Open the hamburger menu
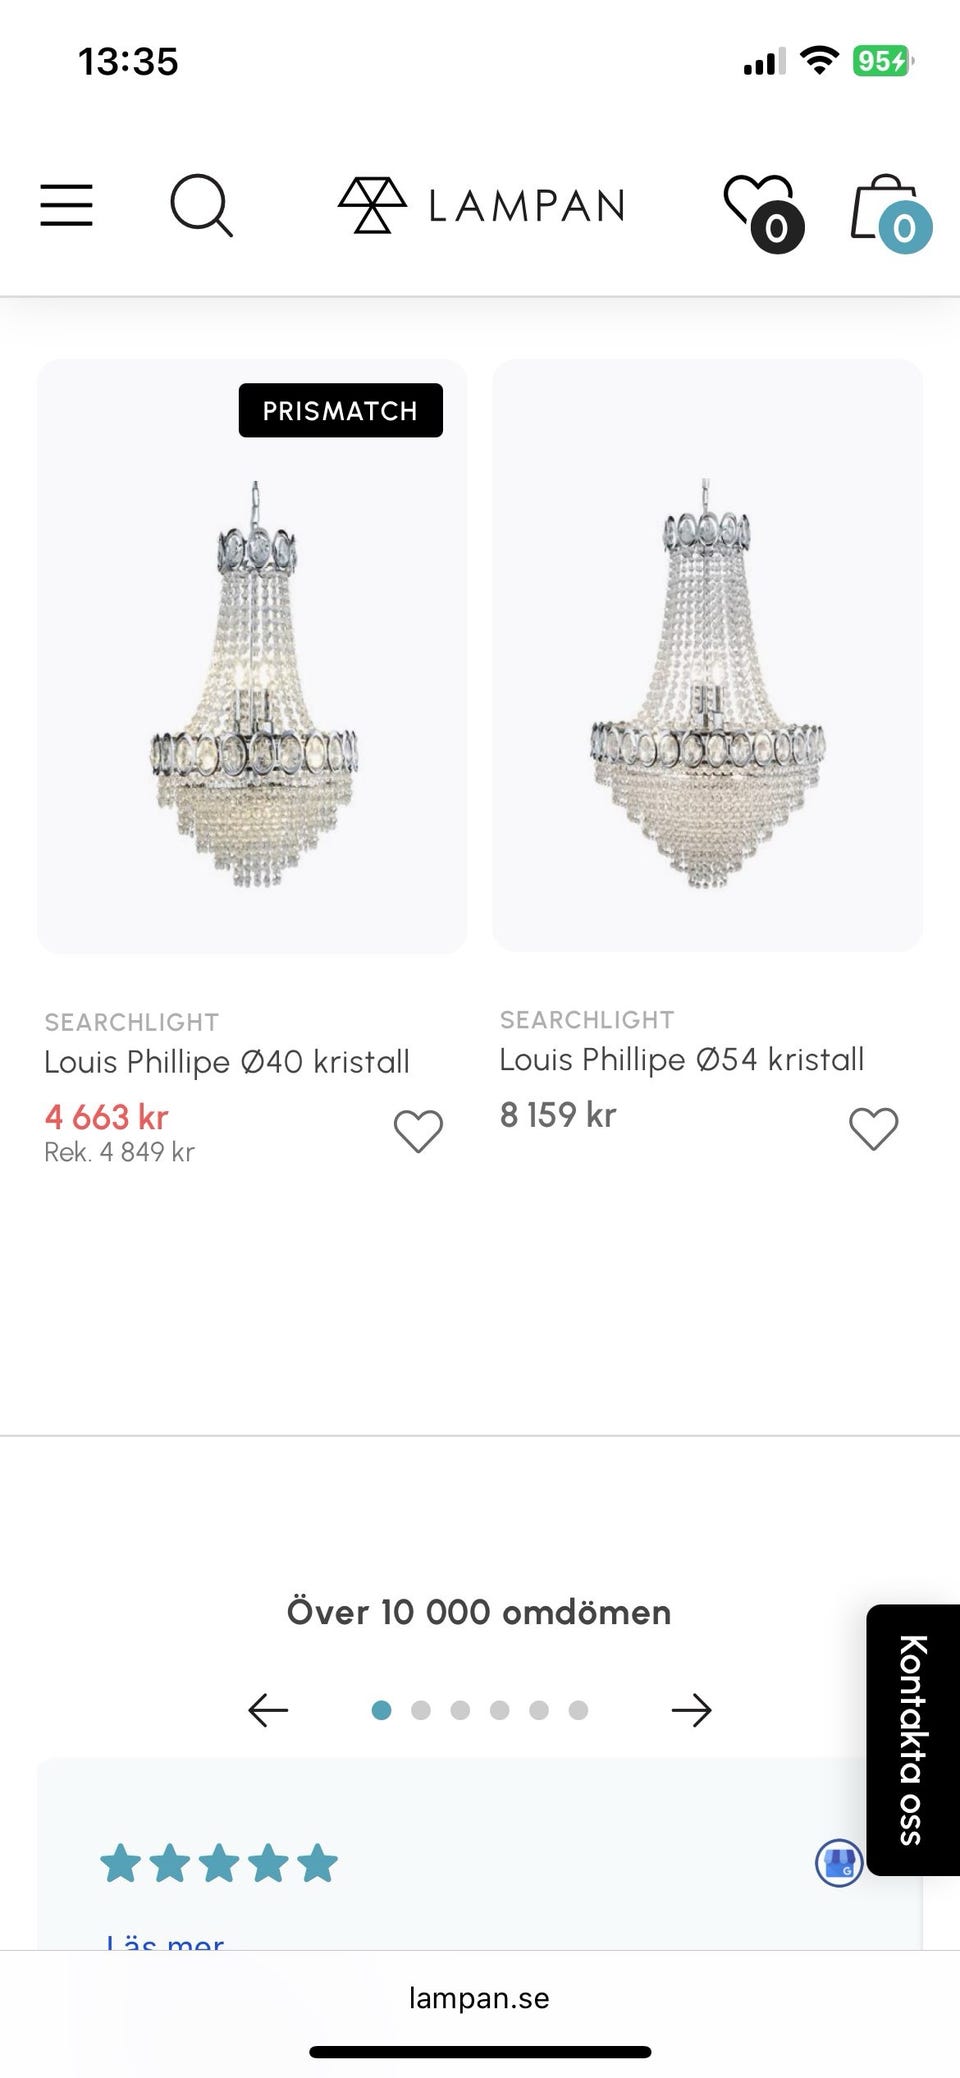Image resolution: width=960 pixels, height=2078 pixels. pyautogui.click(x=66, y=205)
